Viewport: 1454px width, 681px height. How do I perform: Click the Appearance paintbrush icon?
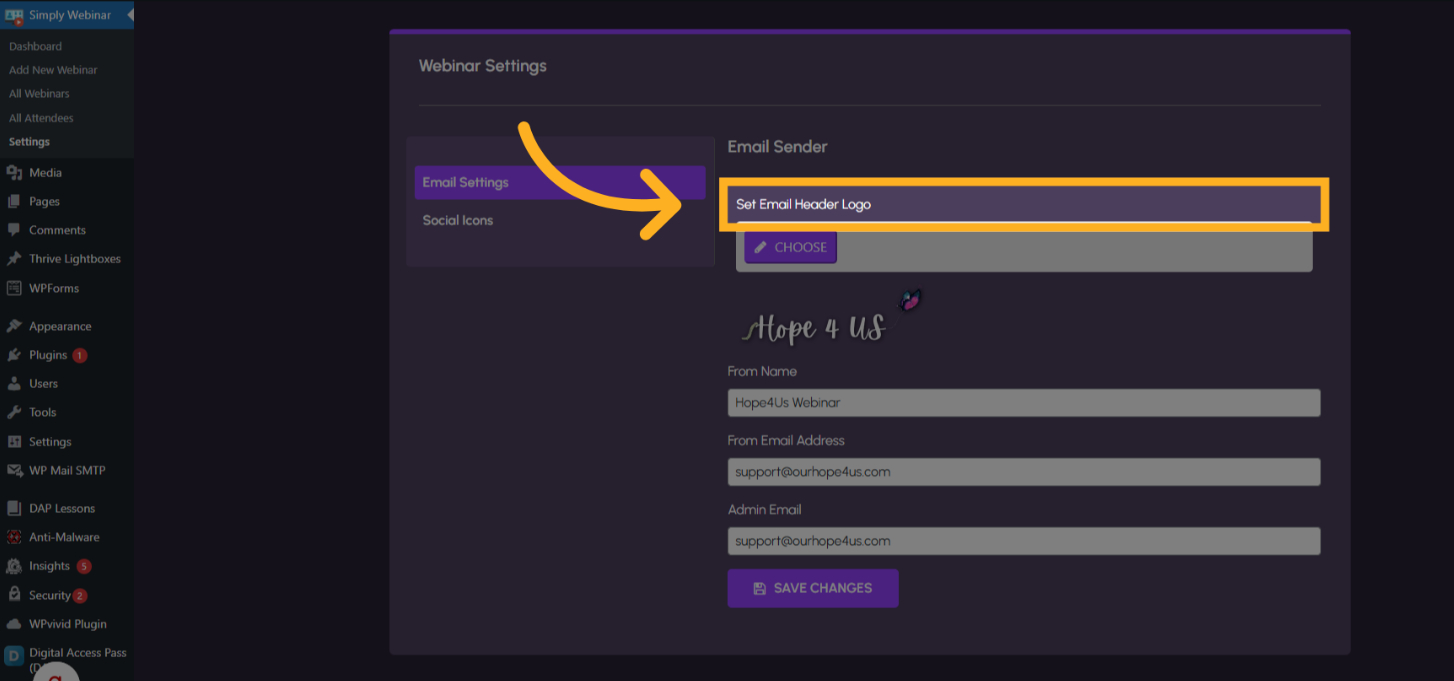click(14, 326)
